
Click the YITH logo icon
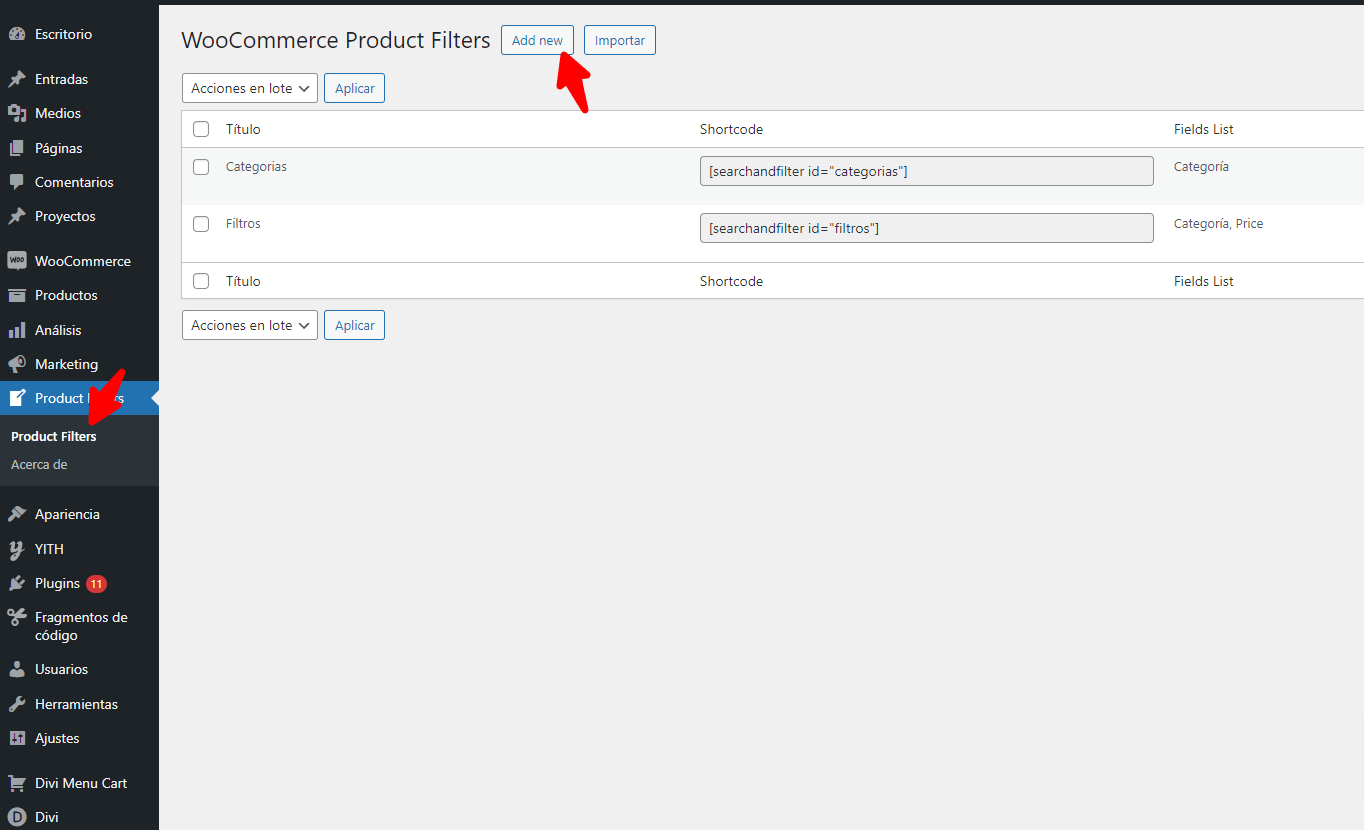coord(17,549)
